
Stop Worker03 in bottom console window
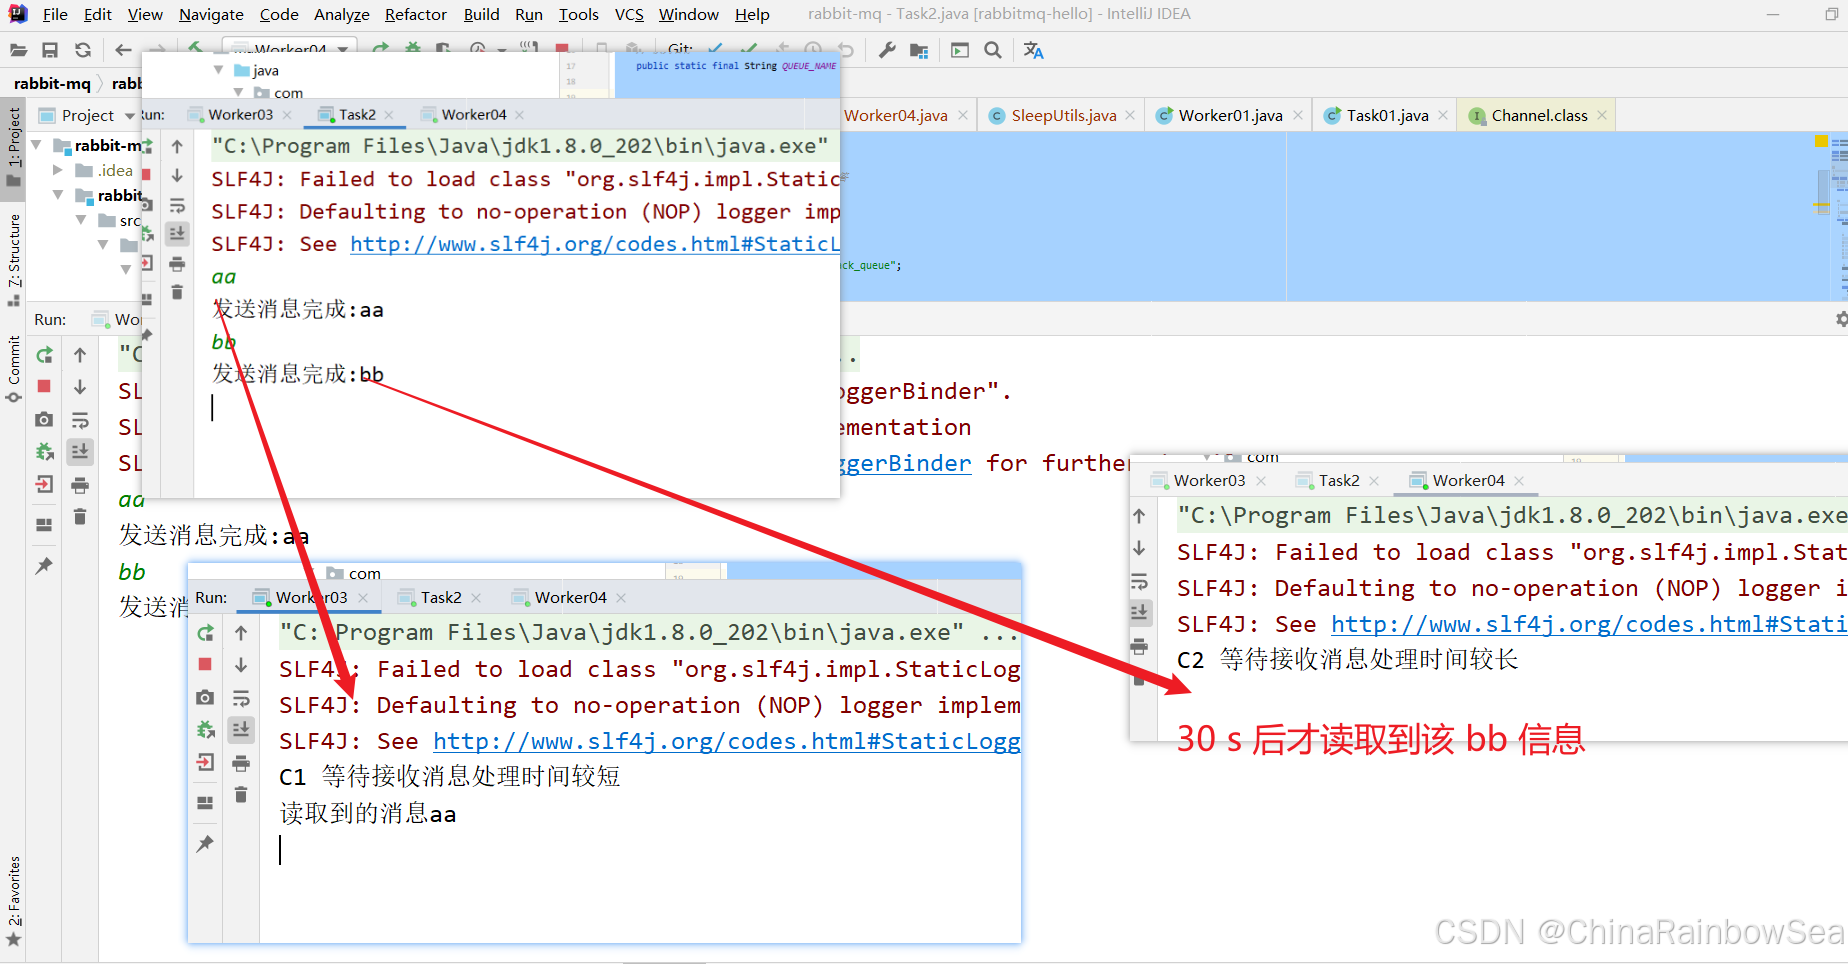205,664
